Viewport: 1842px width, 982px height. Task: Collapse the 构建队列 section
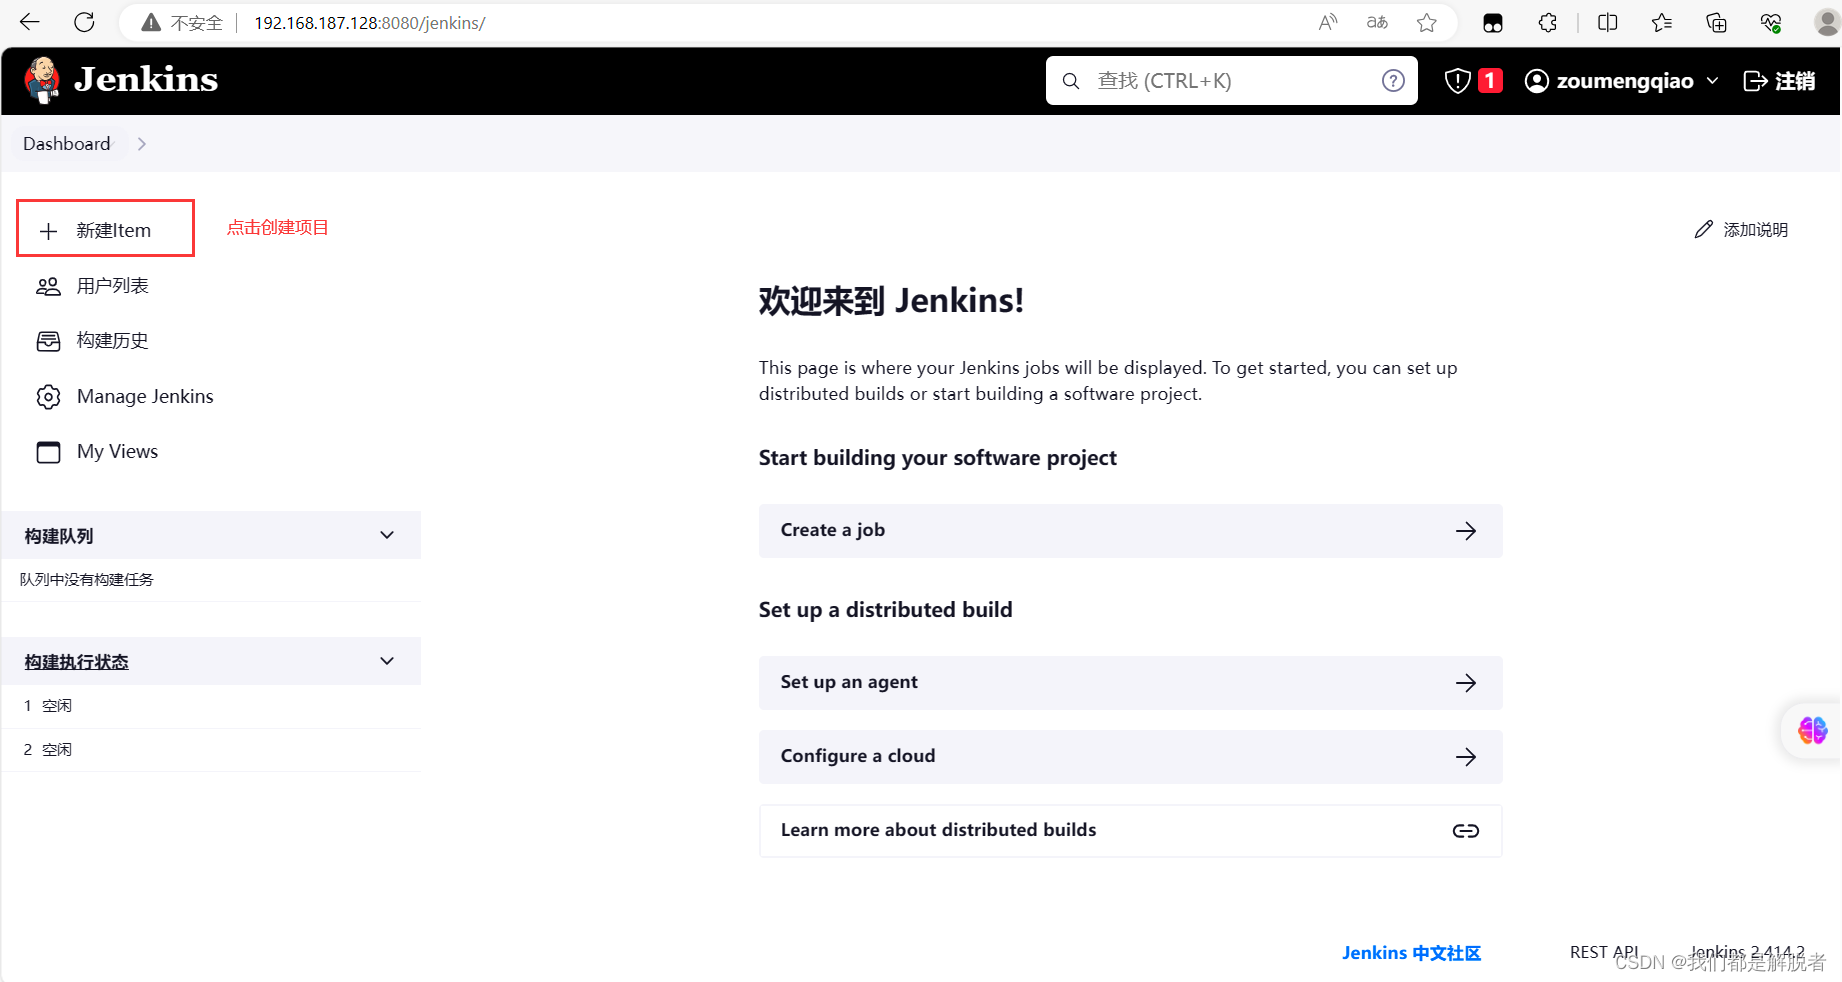click(x=386, y=535)
